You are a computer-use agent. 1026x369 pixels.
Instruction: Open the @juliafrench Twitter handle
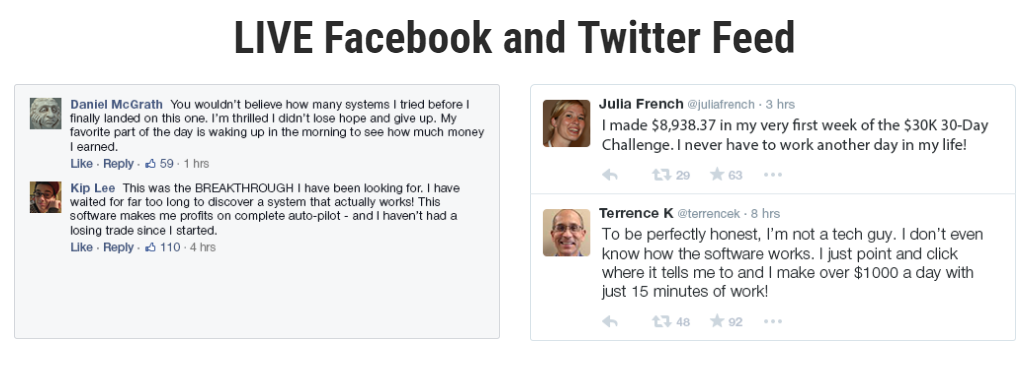[721, 105]
